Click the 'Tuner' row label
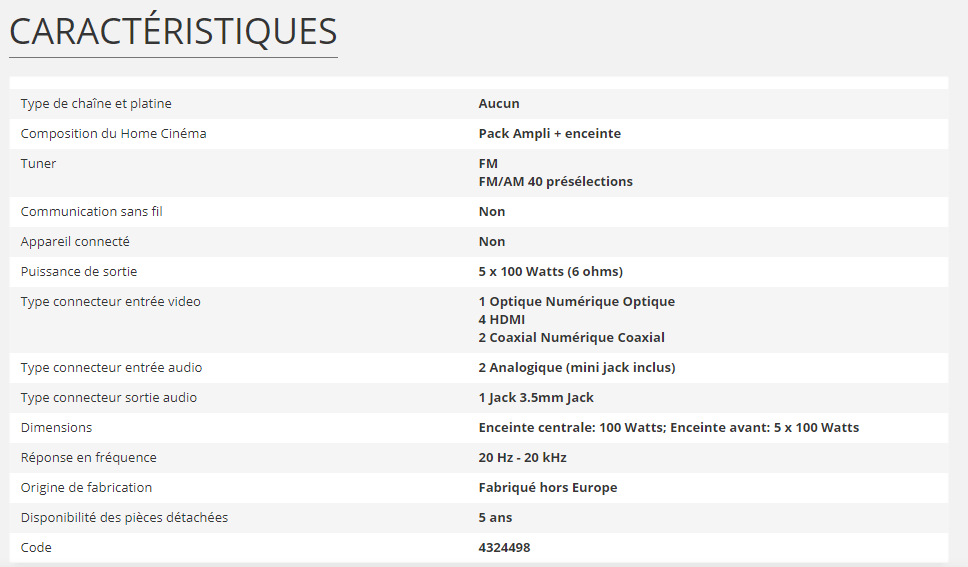This screenshot has height=567, width=968. [x=38, y=164]
